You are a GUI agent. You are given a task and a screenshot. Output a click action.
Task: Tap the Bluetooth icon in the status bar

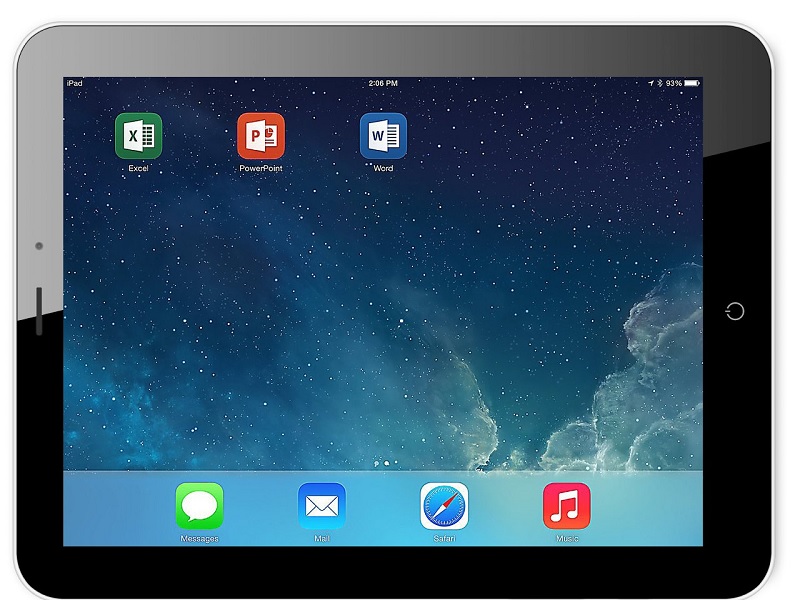(x=659, y=82)
